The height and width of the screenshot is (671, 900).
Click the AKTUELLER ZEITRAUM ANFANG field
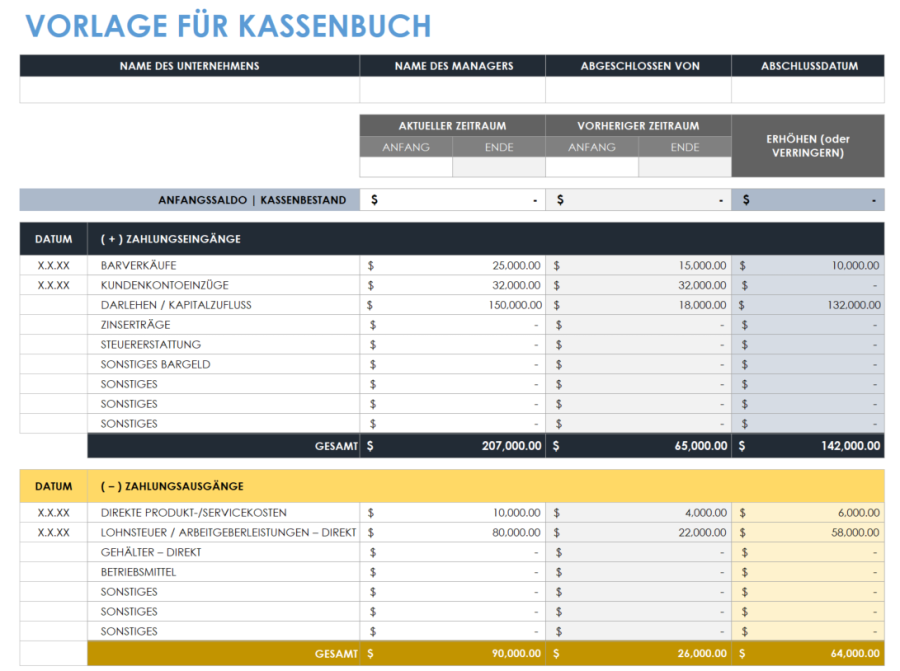tap(406, 168)
